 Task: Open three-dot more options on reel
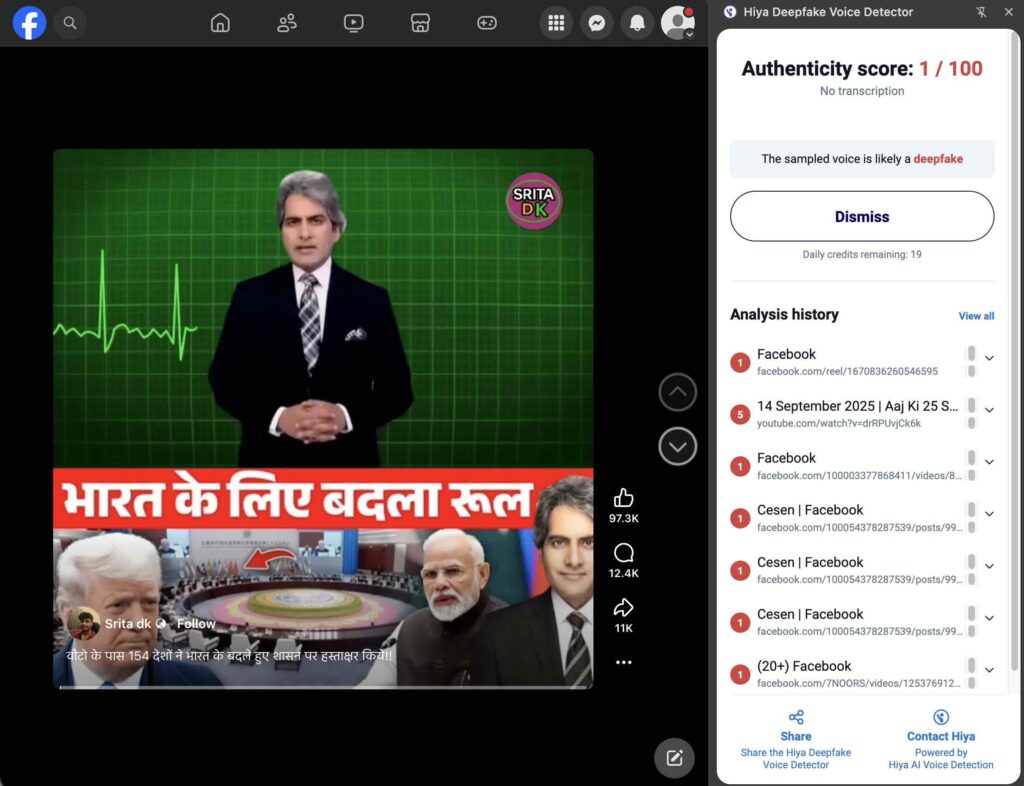pyautogui.click(x=624, y=662)
